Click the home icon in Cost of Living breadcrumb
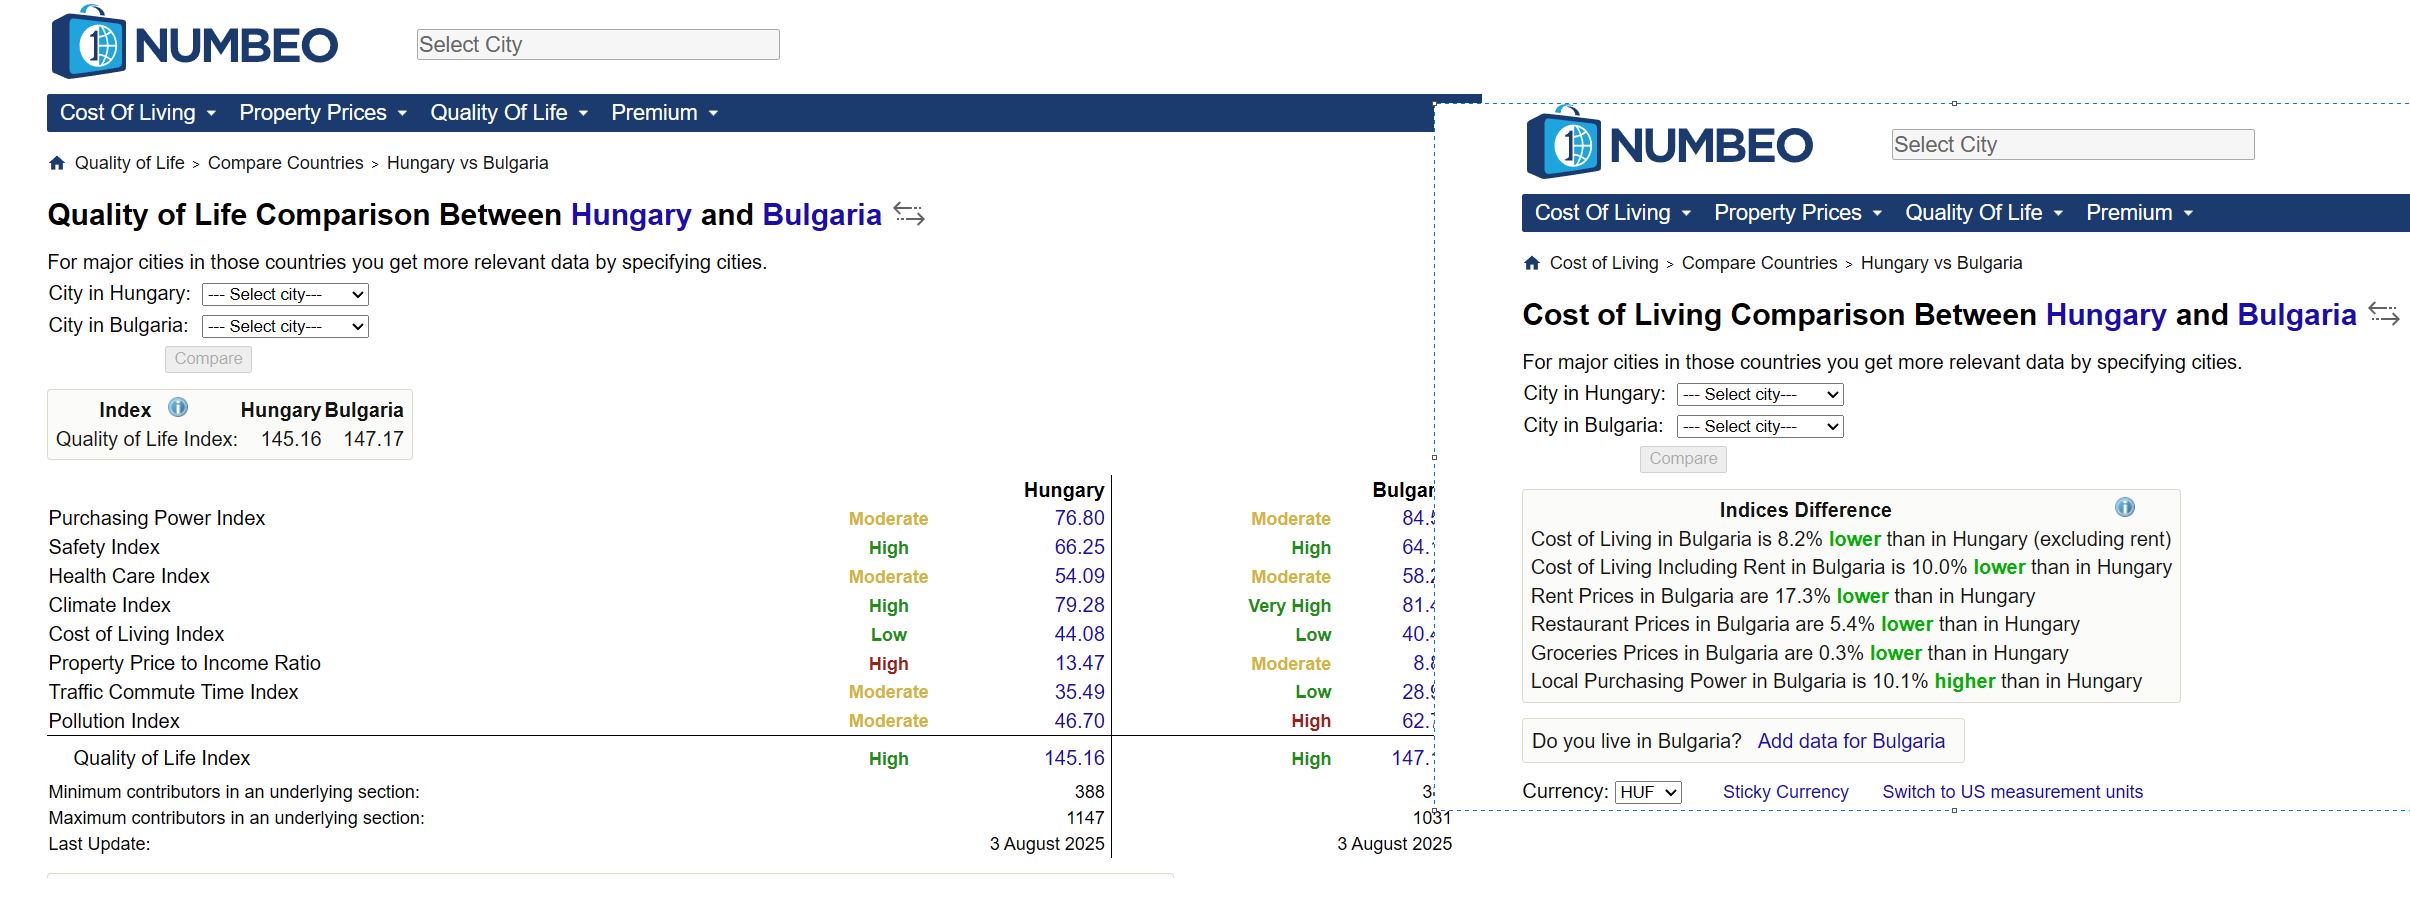 tap(1532, 263)
